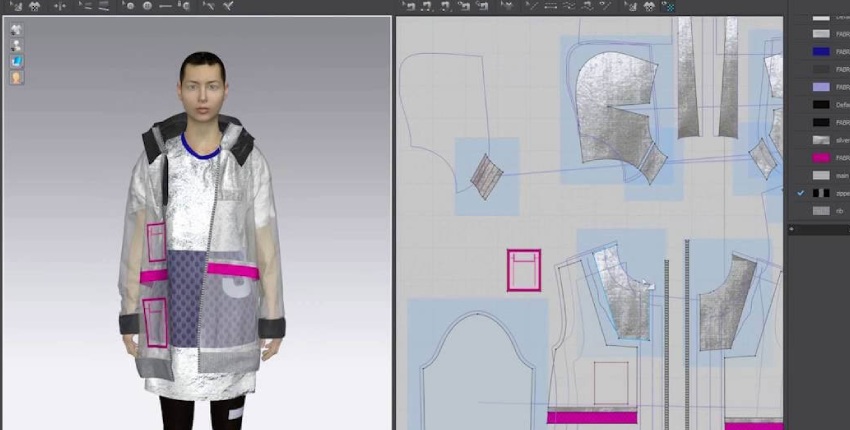
Task: Select the large silver hood pattern piece
Action: click(615, 106)
